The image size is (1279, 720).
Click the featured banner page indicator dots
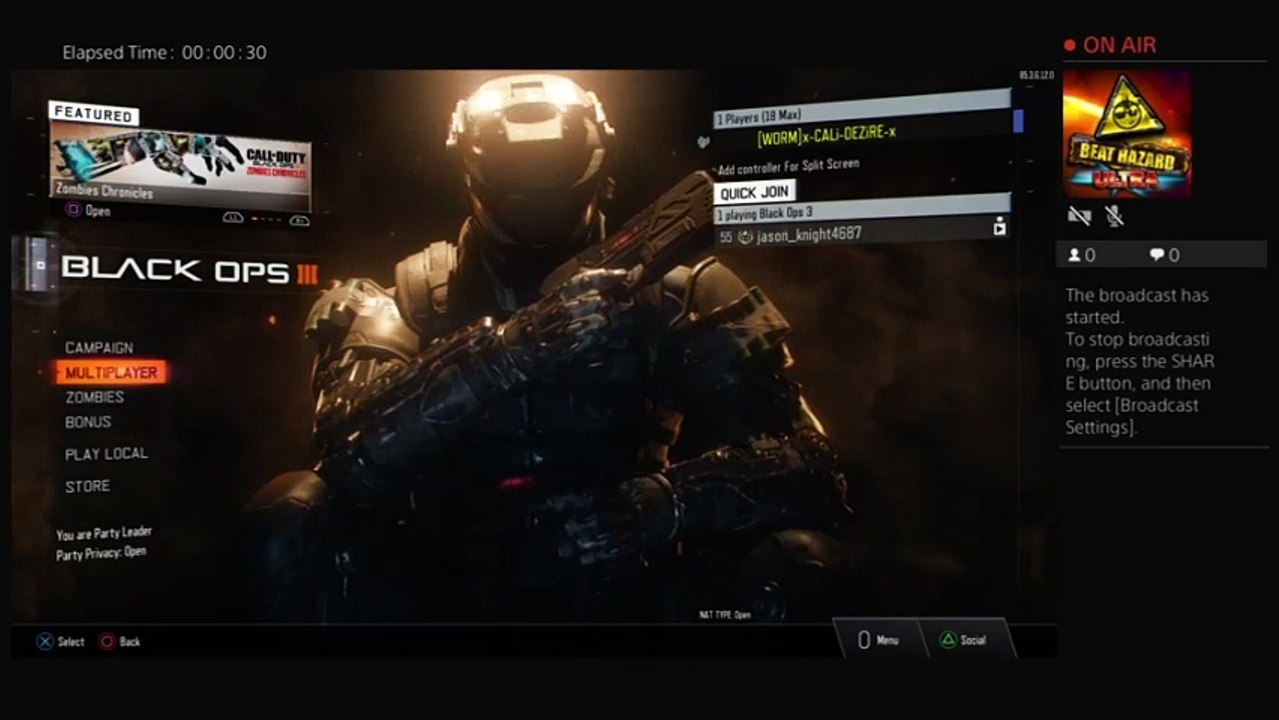click(x=266, y=218)
